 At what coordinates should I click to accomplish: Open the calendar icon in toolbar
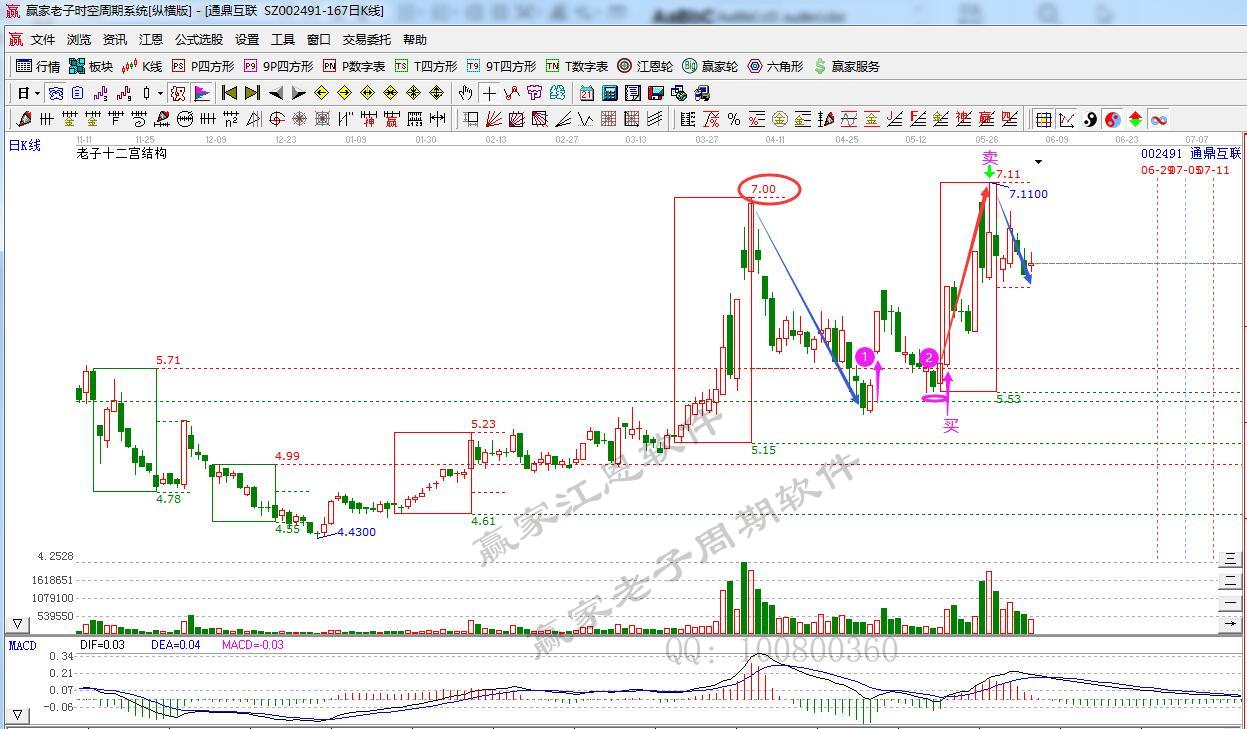[x=586, y=93]
